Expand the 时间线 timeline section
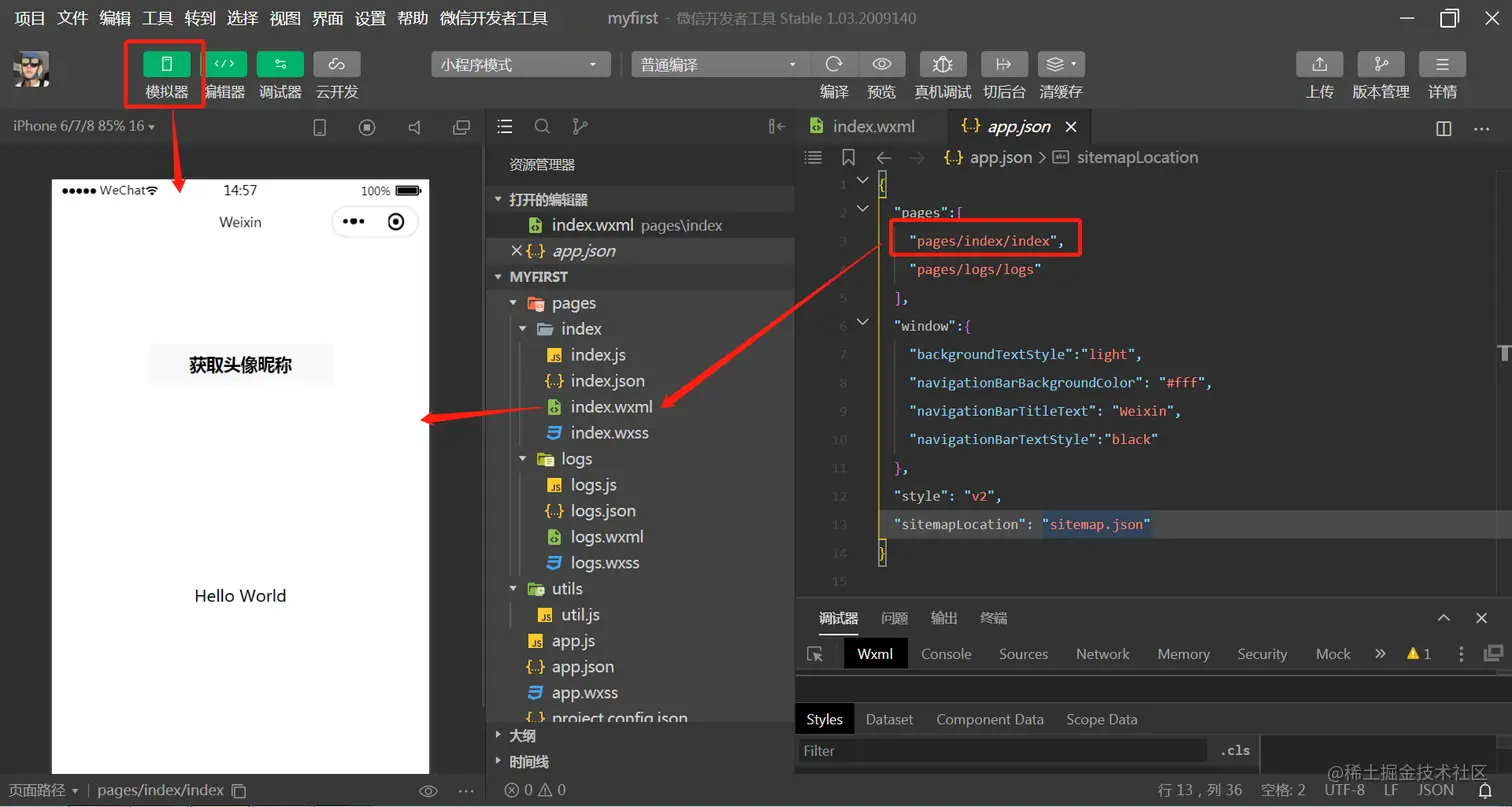The height and width of the screenshot is (807, 1512). 640,761
